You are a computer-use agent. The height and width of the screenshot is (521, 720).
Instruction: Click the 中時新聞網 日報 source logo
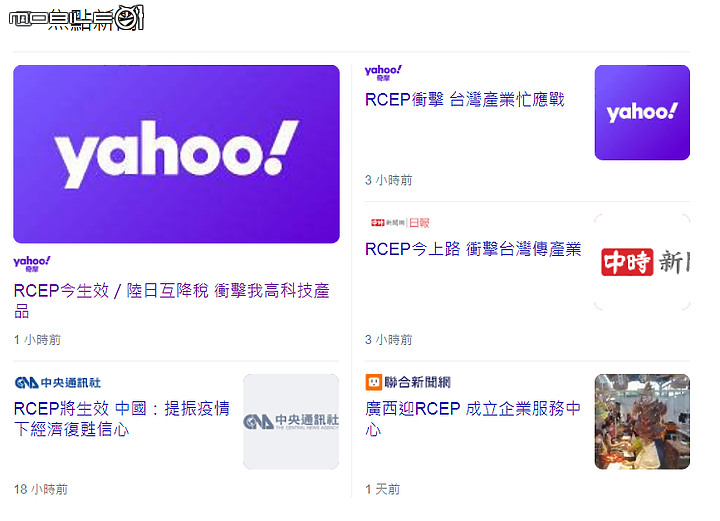pos(400,223)
